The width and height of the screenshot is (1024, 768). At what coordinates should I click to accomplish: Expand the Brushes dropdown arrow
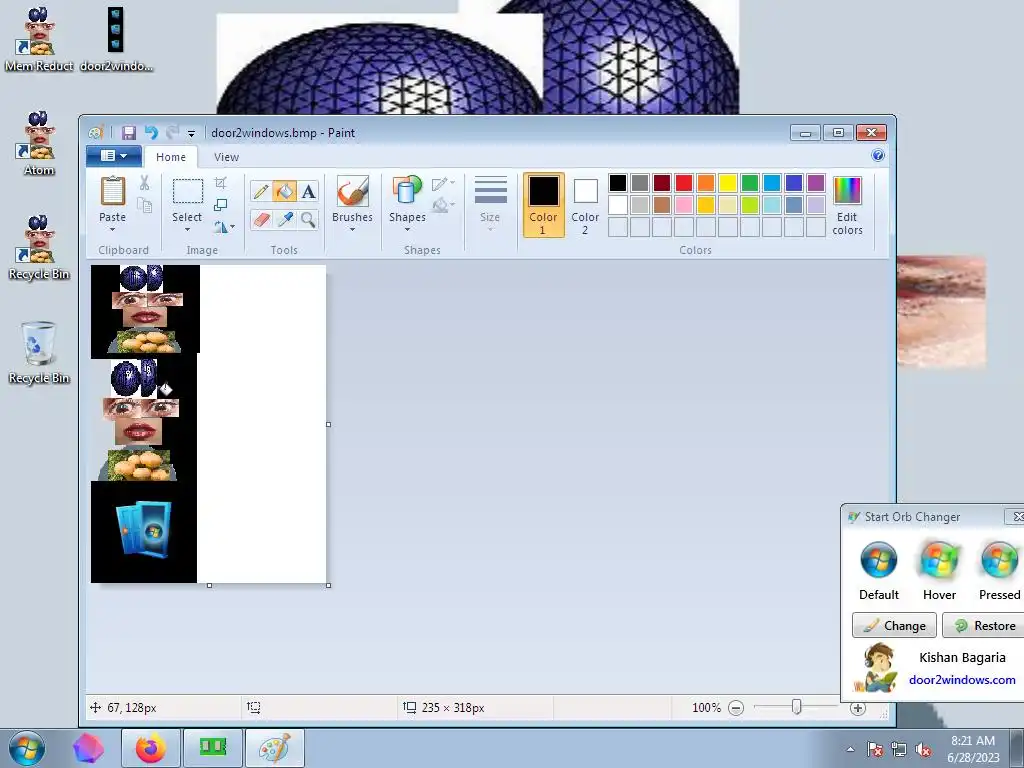point(353,229)
